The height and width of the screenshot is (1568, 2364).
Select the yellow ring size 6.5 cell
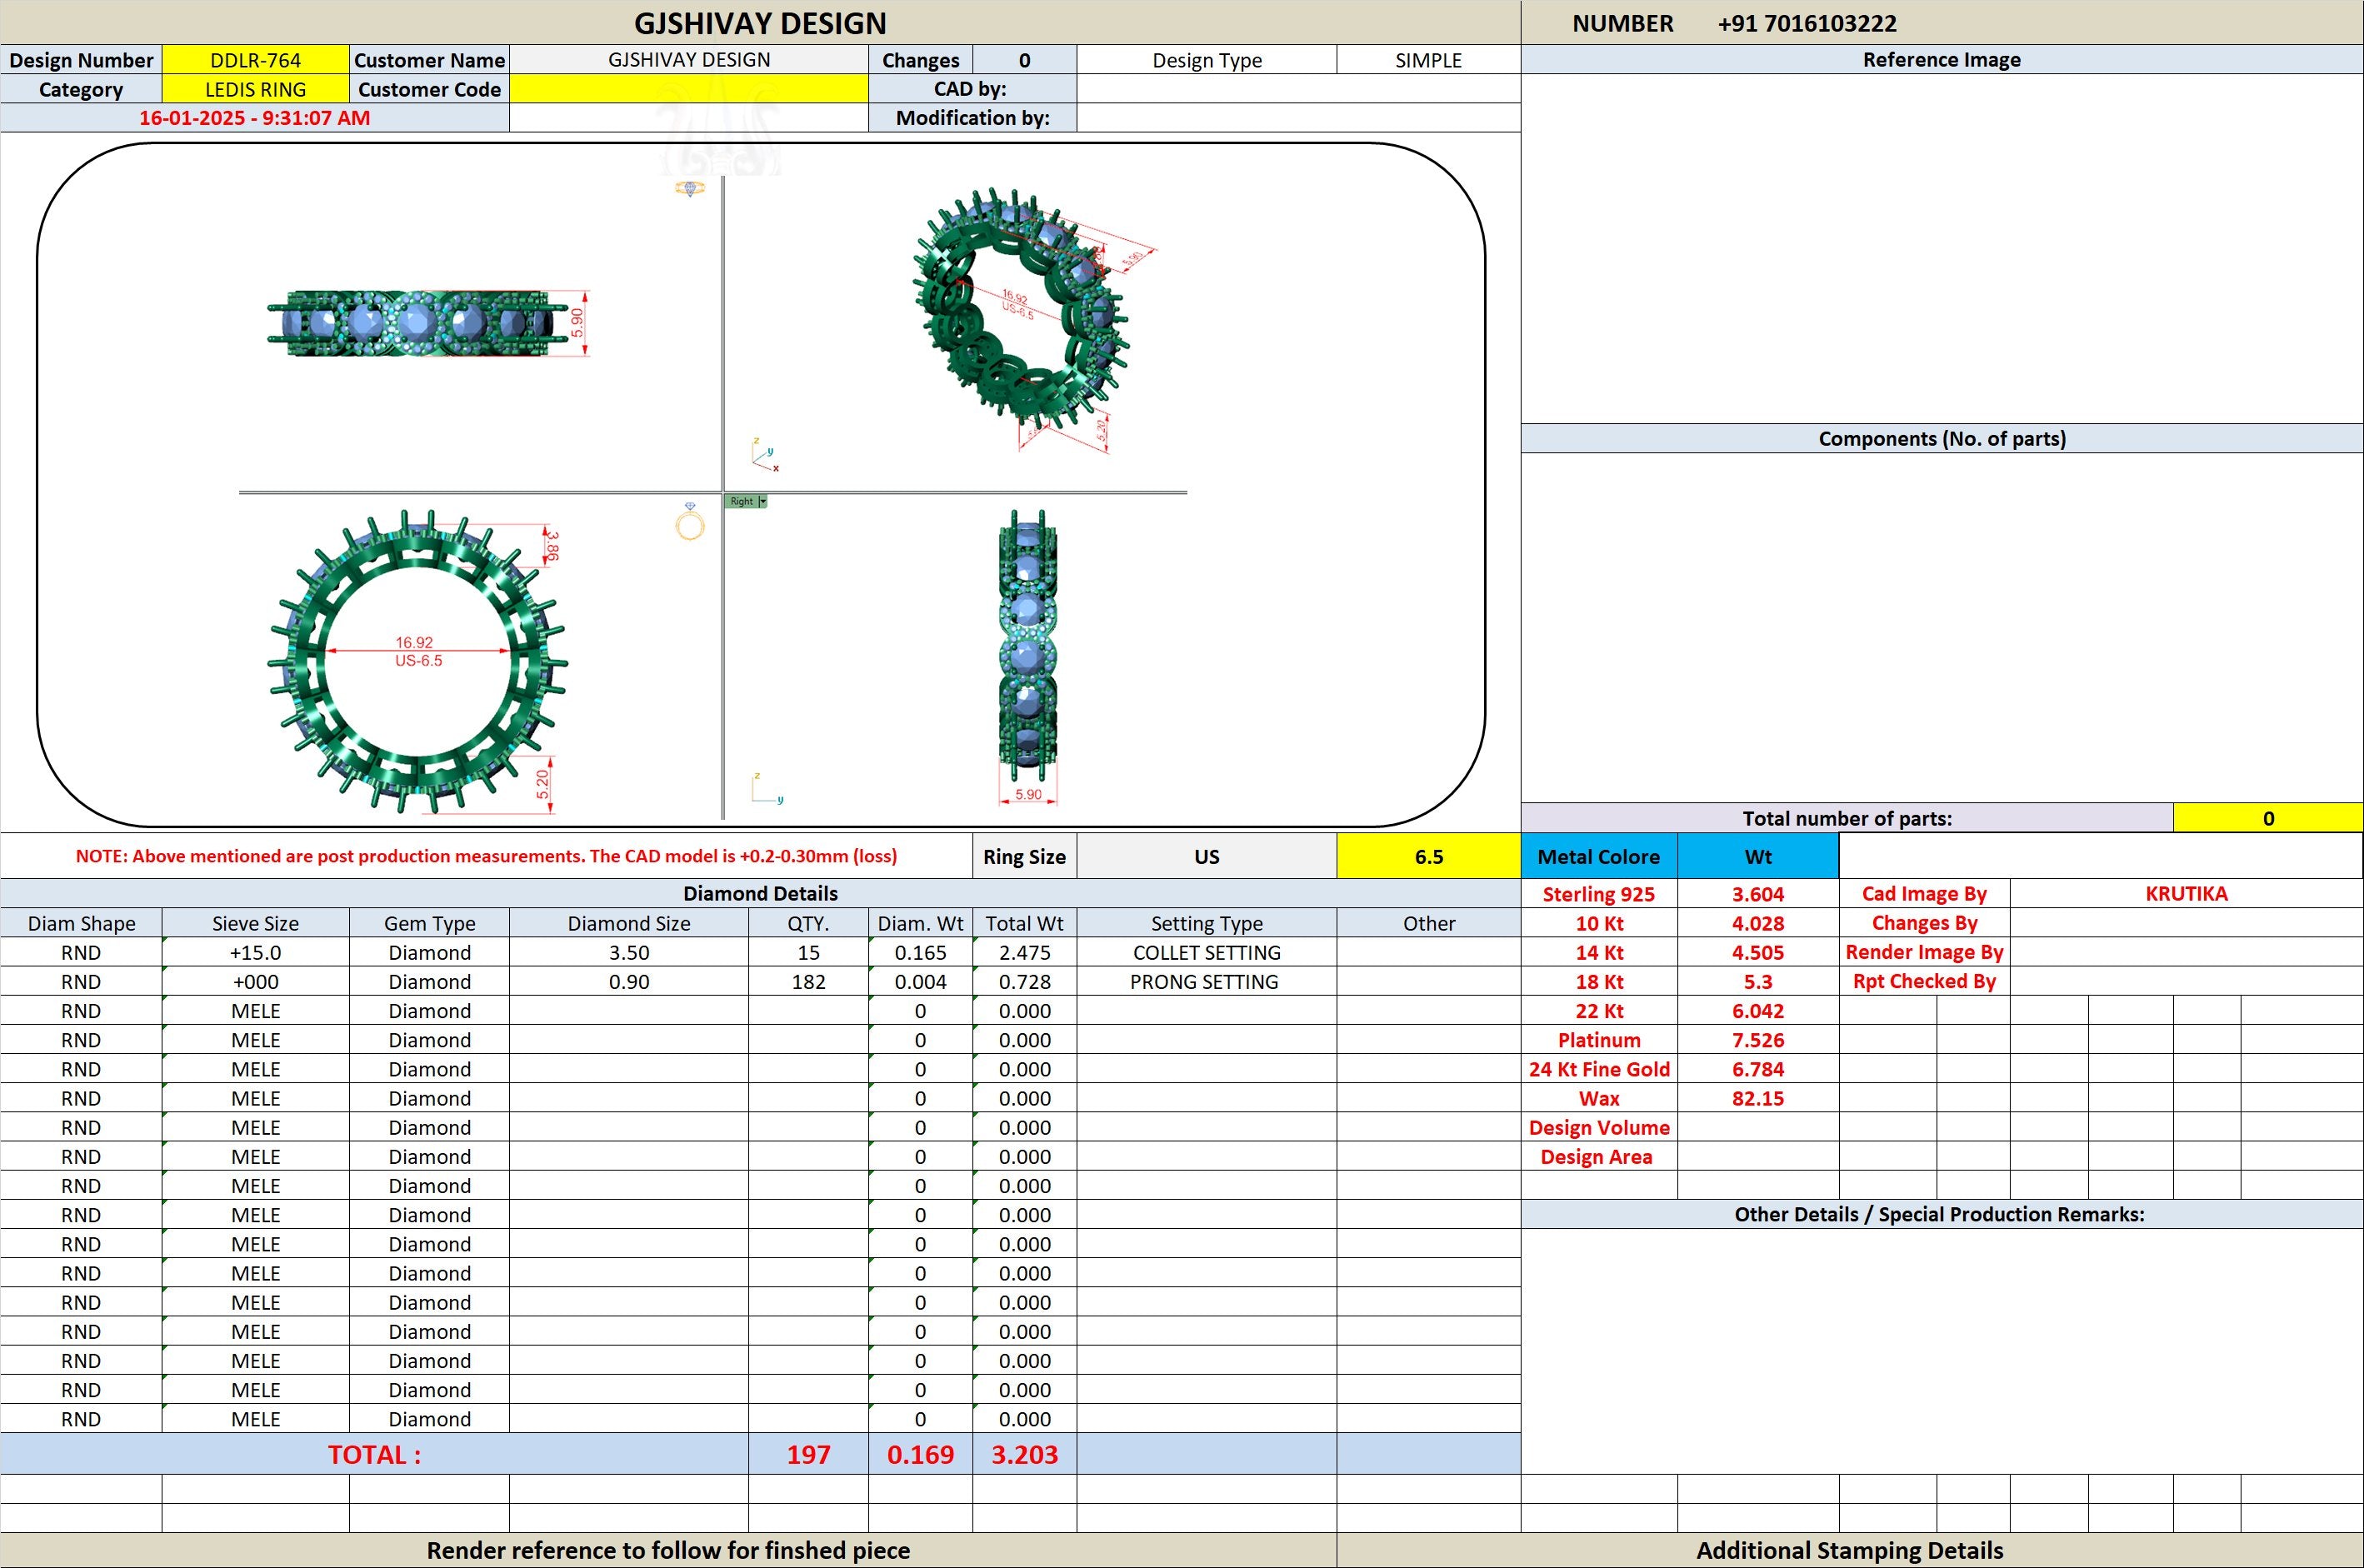tap(1429, 857)
